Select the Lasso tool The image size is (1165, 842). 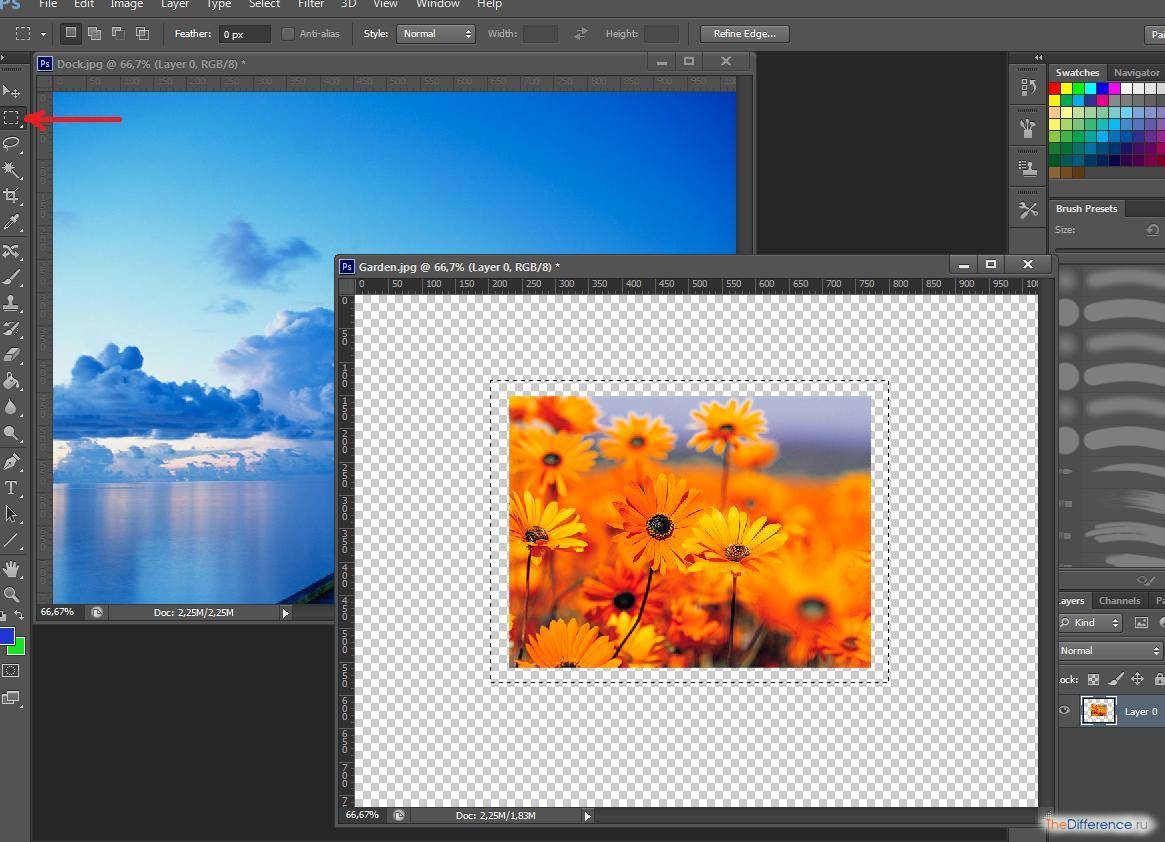[x=12, y=144]
